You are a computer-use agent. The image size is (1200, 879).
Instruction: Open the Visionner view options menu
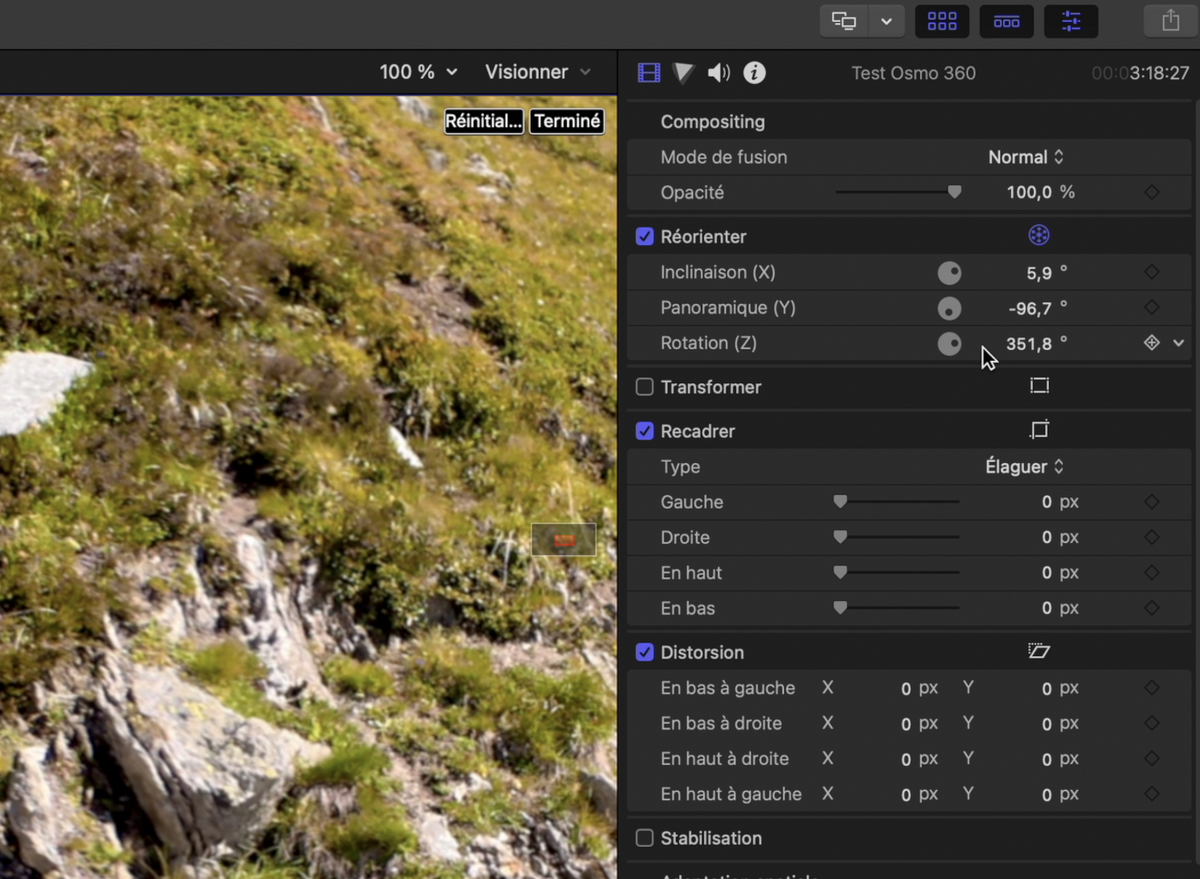pyautogui.click(x=538, y=72)
